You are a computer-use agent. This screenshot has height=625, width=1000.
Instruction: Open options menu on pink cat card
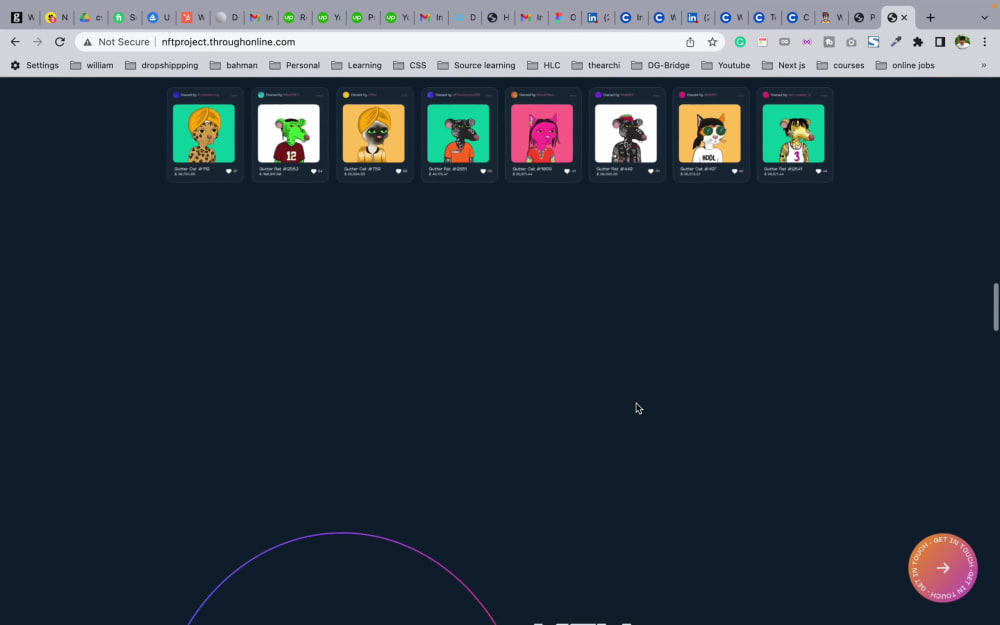(x=573, y=95)
